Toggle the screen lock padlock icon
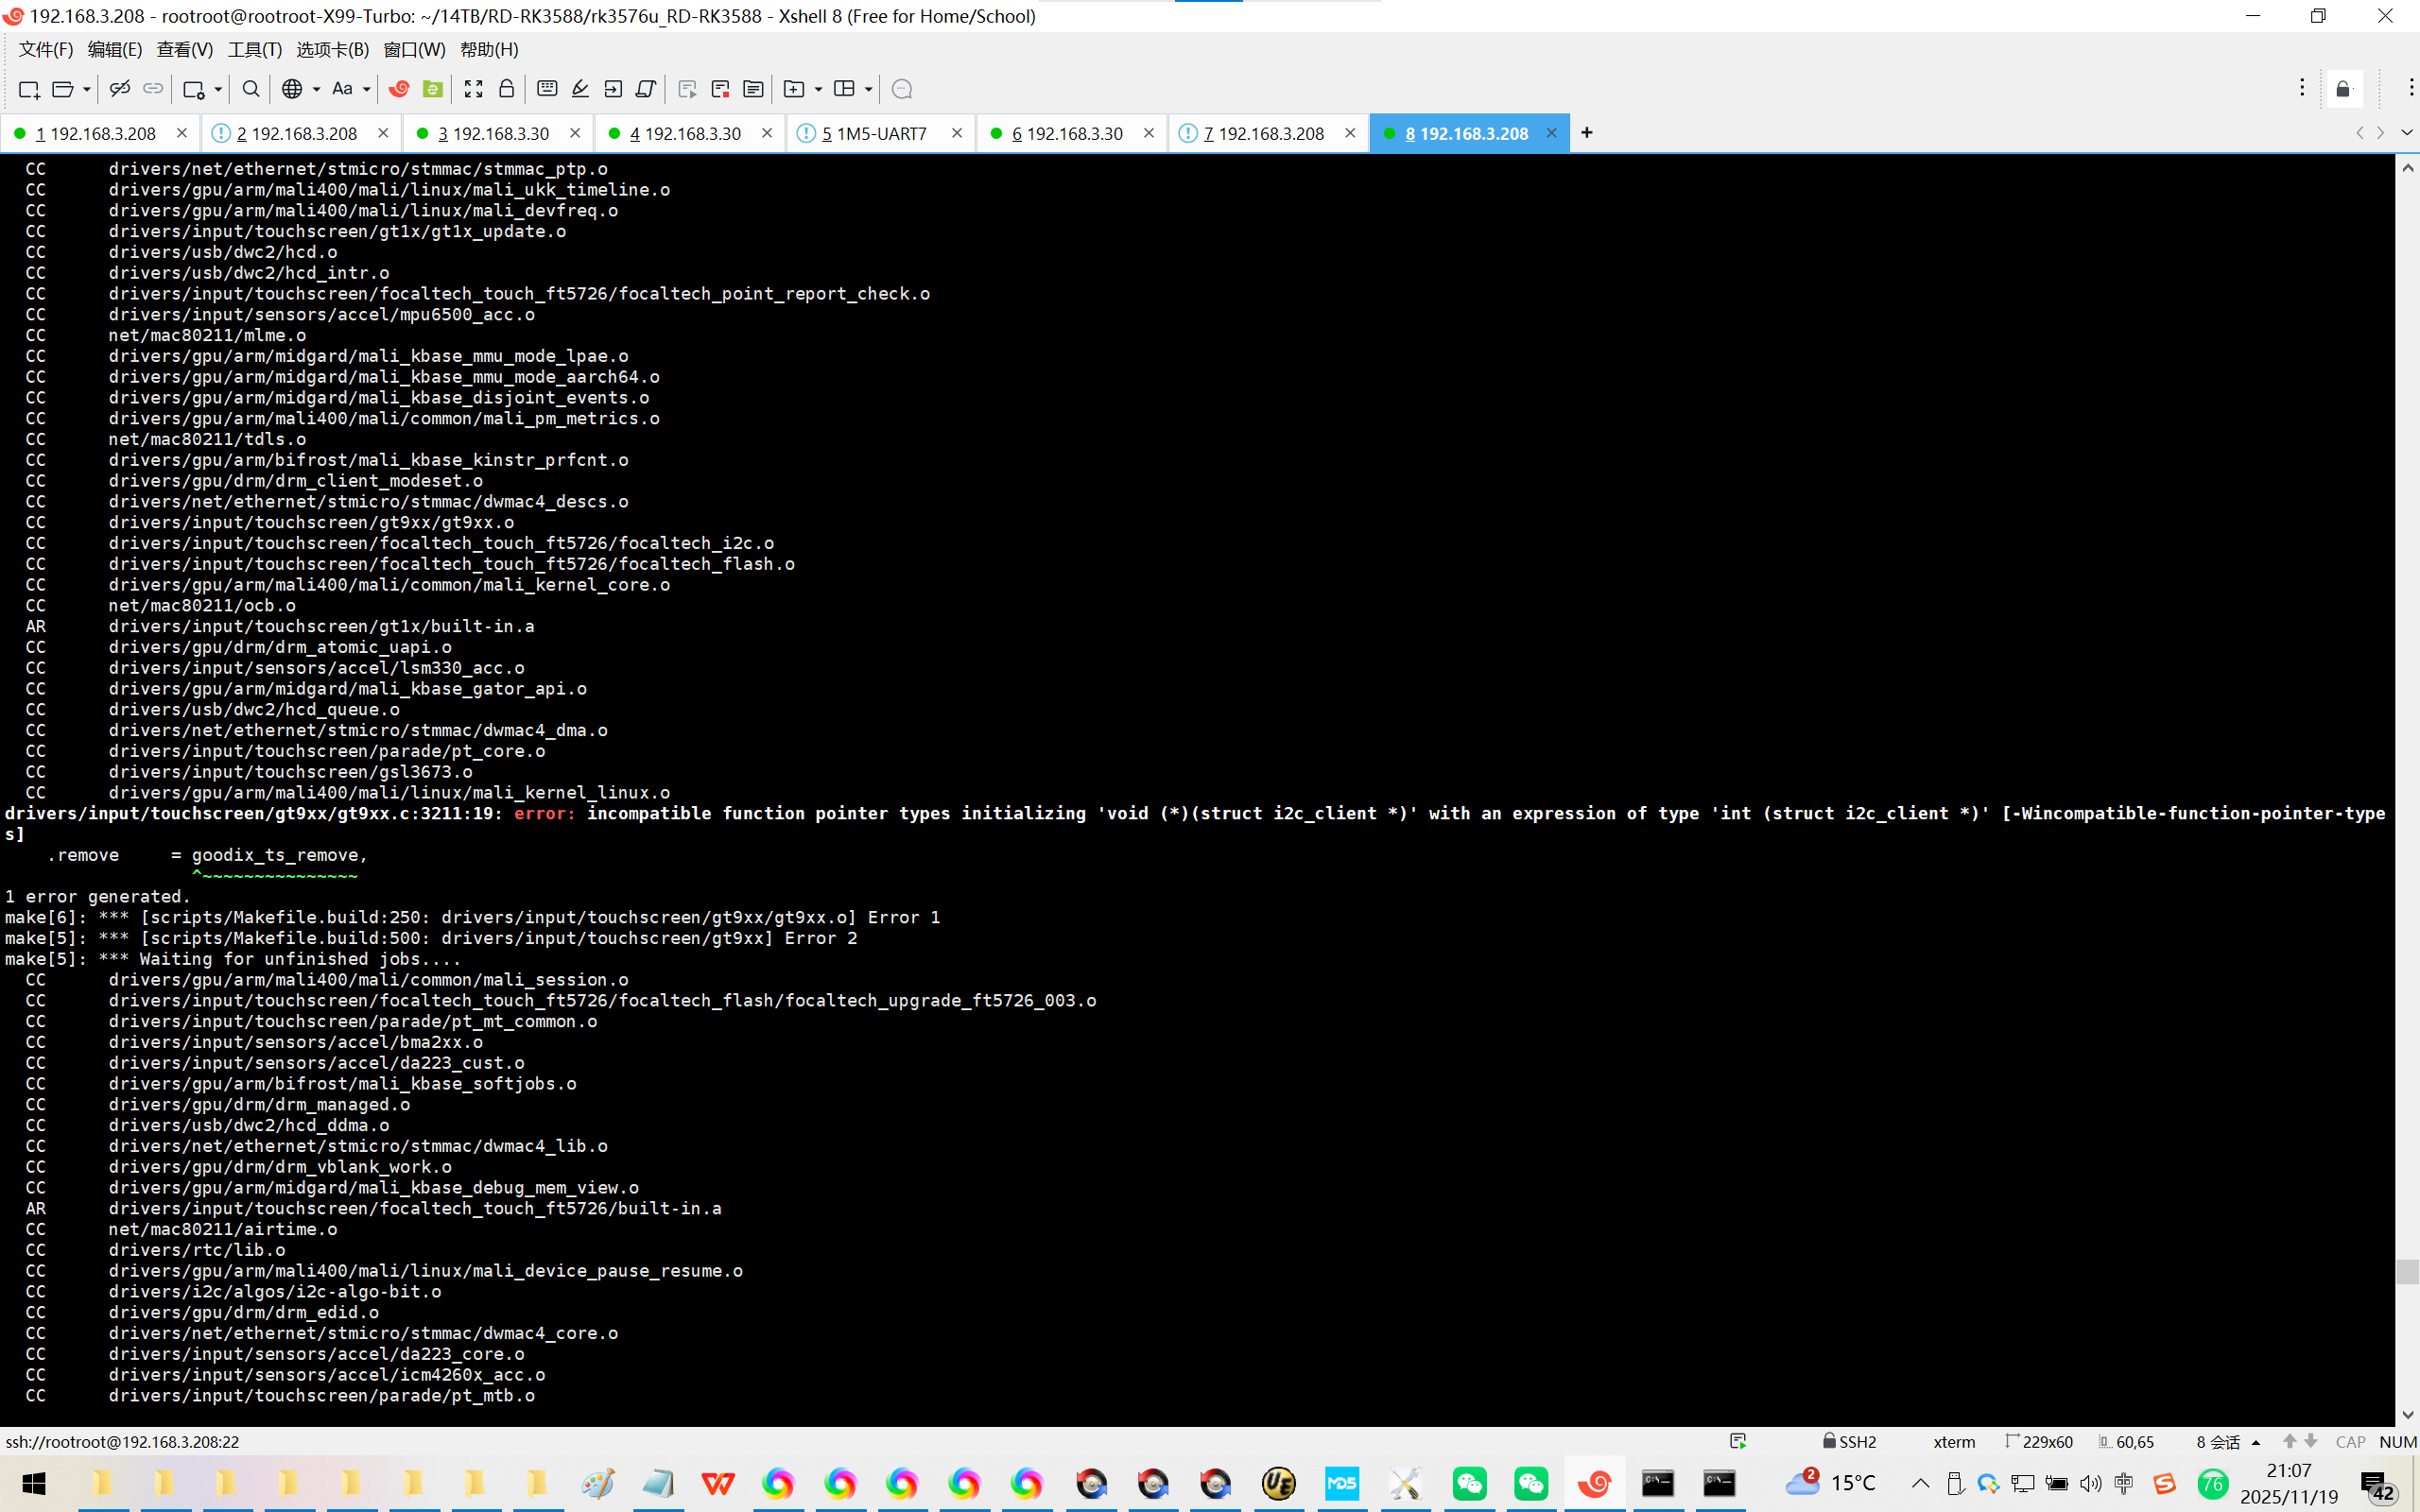Image resolution: width=2420 pixels, height=1512 pixels. (x=507, y=89)
